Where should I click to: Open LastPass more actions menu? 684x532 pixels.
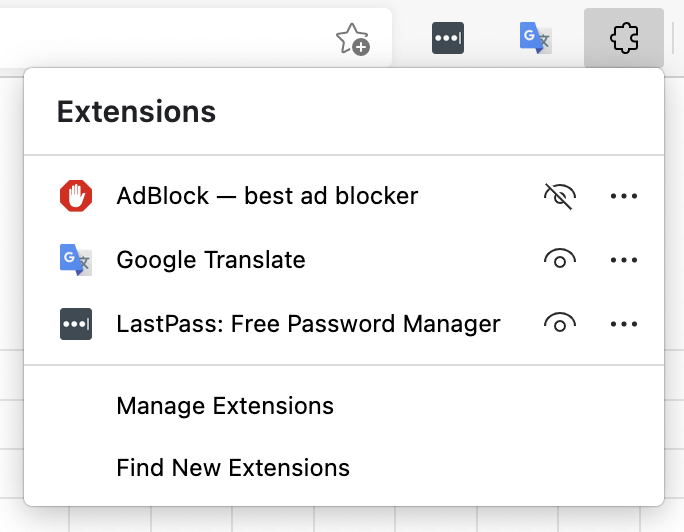pos(623,324)
